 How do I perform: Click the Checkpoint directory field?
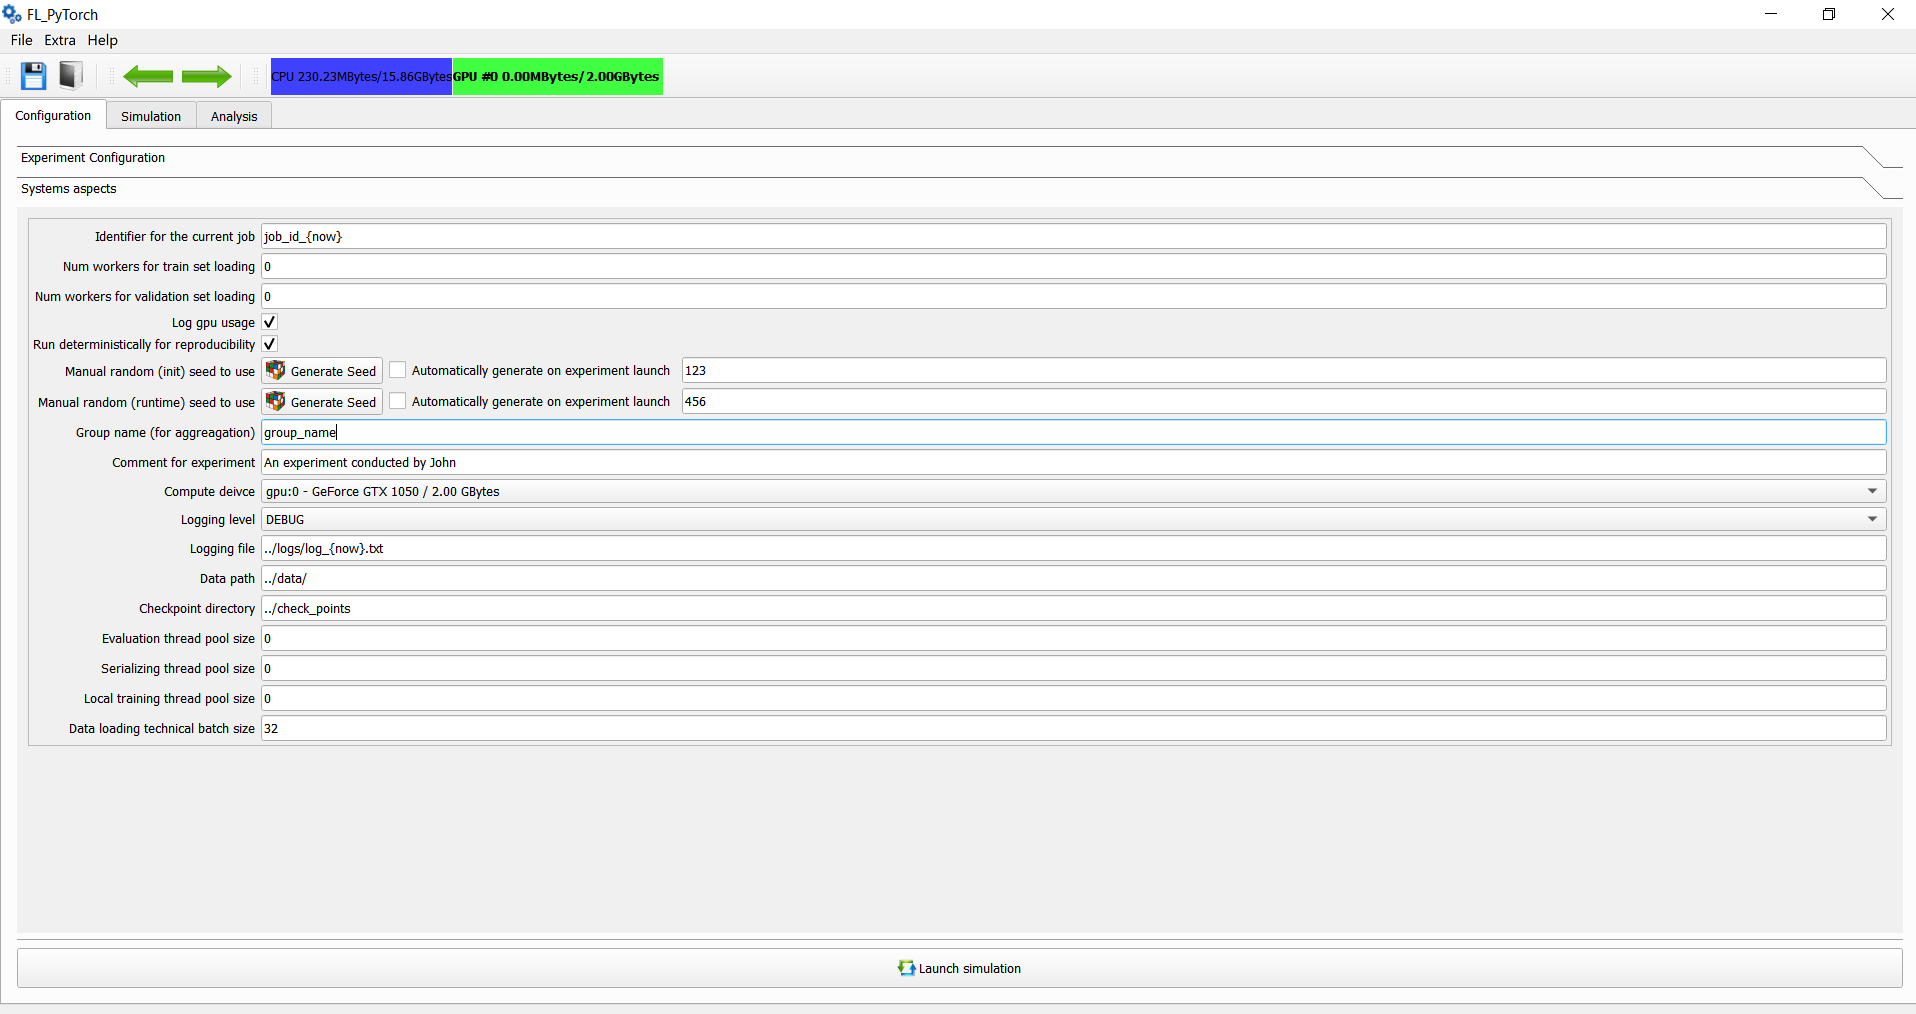[x=1074, y=608]
